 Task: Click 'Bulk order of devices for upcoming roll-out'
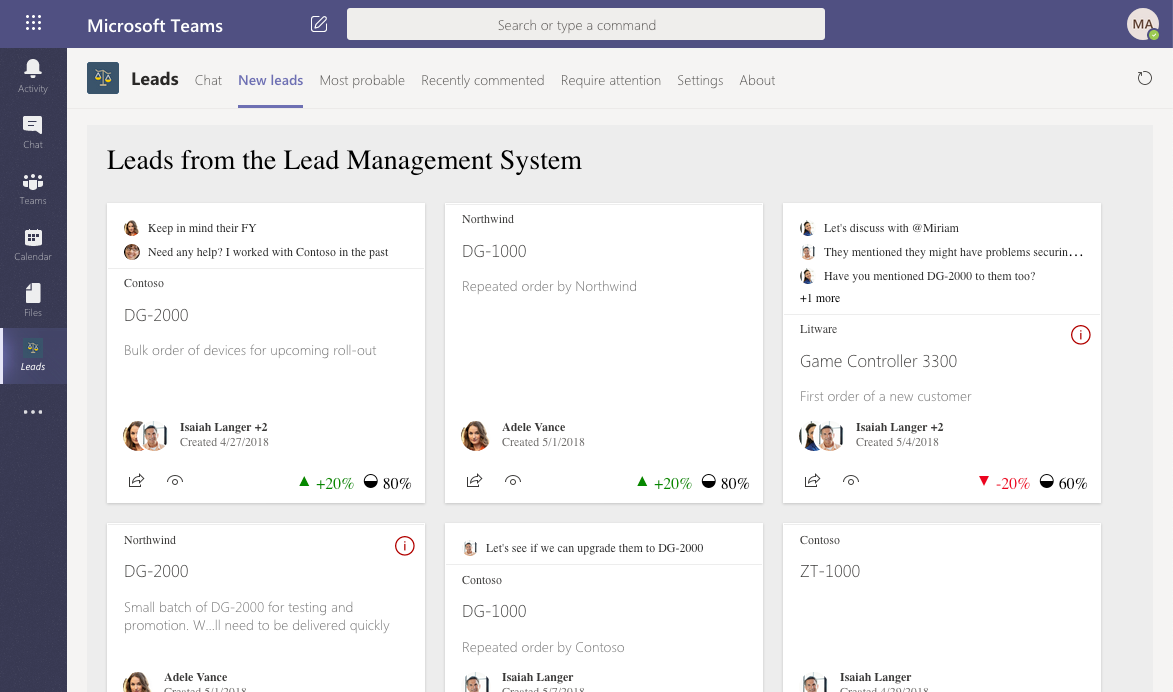click(250, 350)
